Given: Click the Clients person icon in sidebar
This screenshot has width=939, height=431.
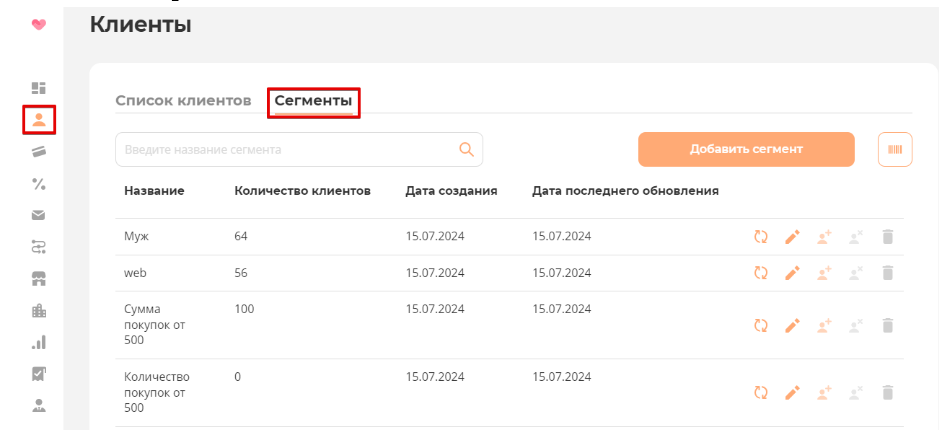Looking at the screenshot, I should coord(39,120).
